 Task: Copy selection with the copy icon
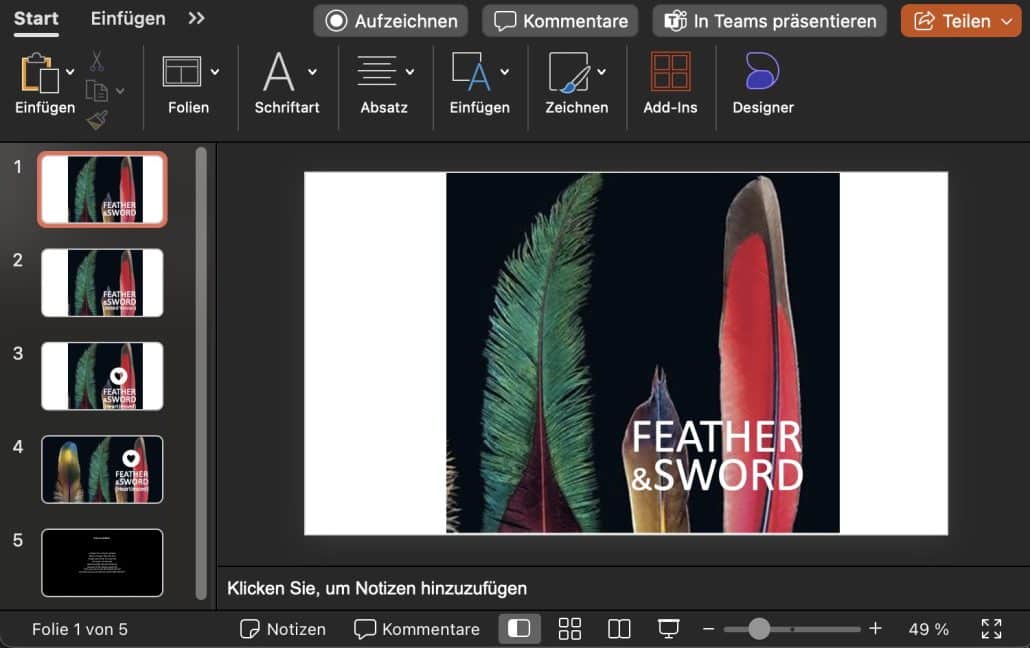(x=97, y=91)
